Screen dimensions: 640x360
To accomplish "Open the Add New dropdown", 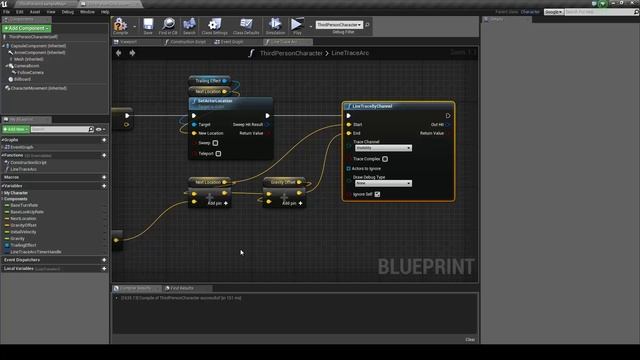I will (16, 129).
